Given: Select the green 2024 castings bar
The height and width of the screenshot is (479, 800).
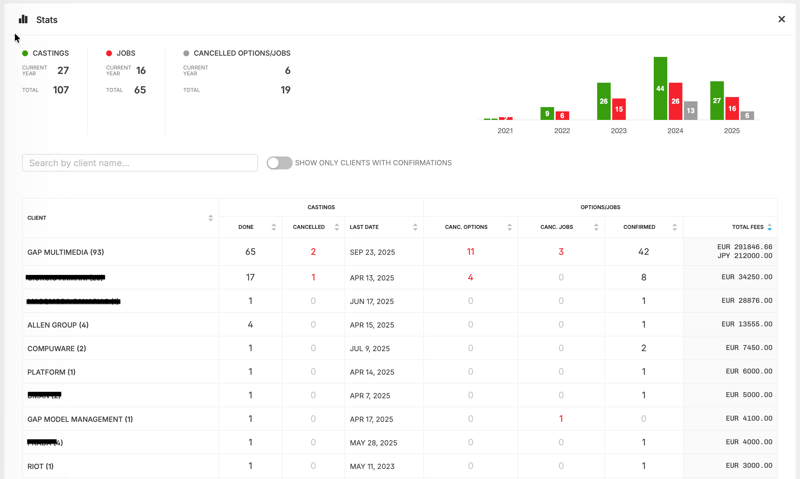Looking at the screenshot, I should point(660,88).
